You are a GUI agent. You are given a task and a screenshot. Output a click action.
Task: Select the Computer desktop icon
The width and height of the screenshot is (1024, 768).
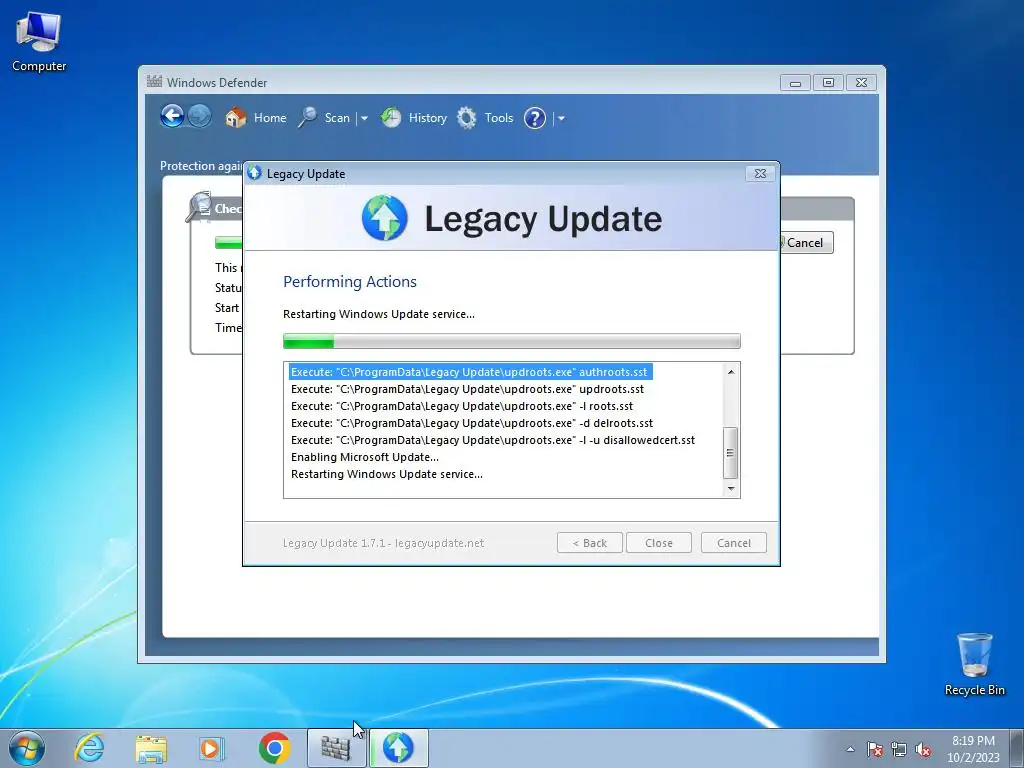point(39,42)
